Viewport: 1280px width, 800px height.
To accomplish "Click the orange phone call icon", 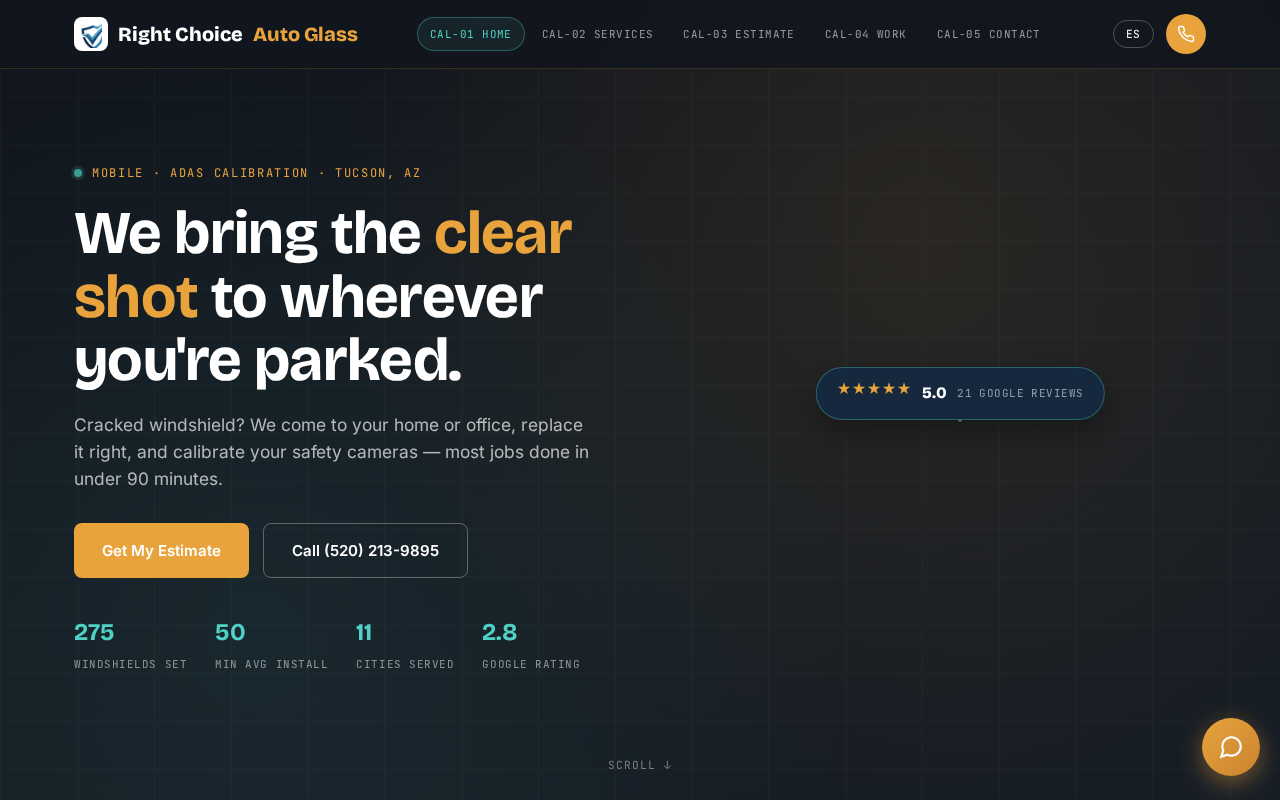I will pyautogui.click(x=1186, y=34).
